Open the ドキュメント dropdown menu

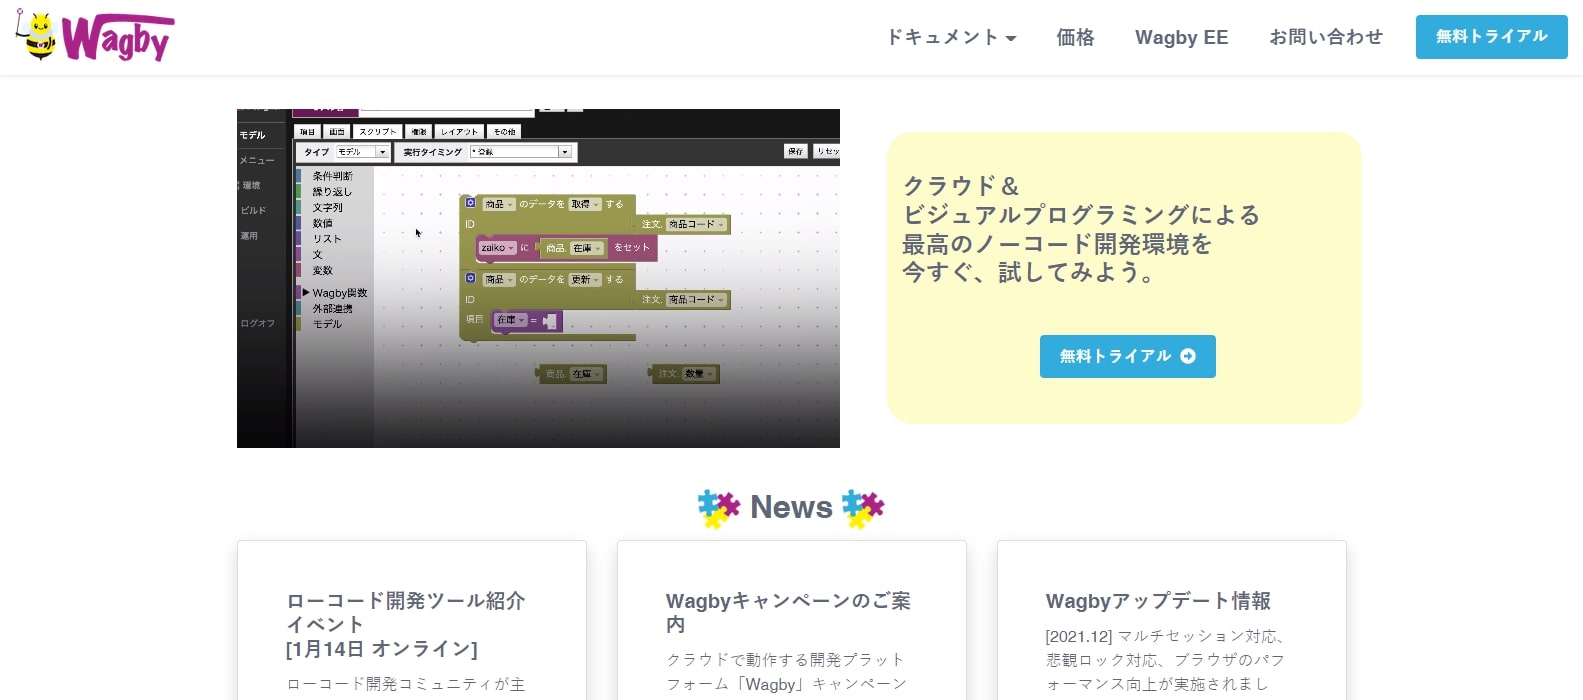pyautogui.click(x=951, y=37)
